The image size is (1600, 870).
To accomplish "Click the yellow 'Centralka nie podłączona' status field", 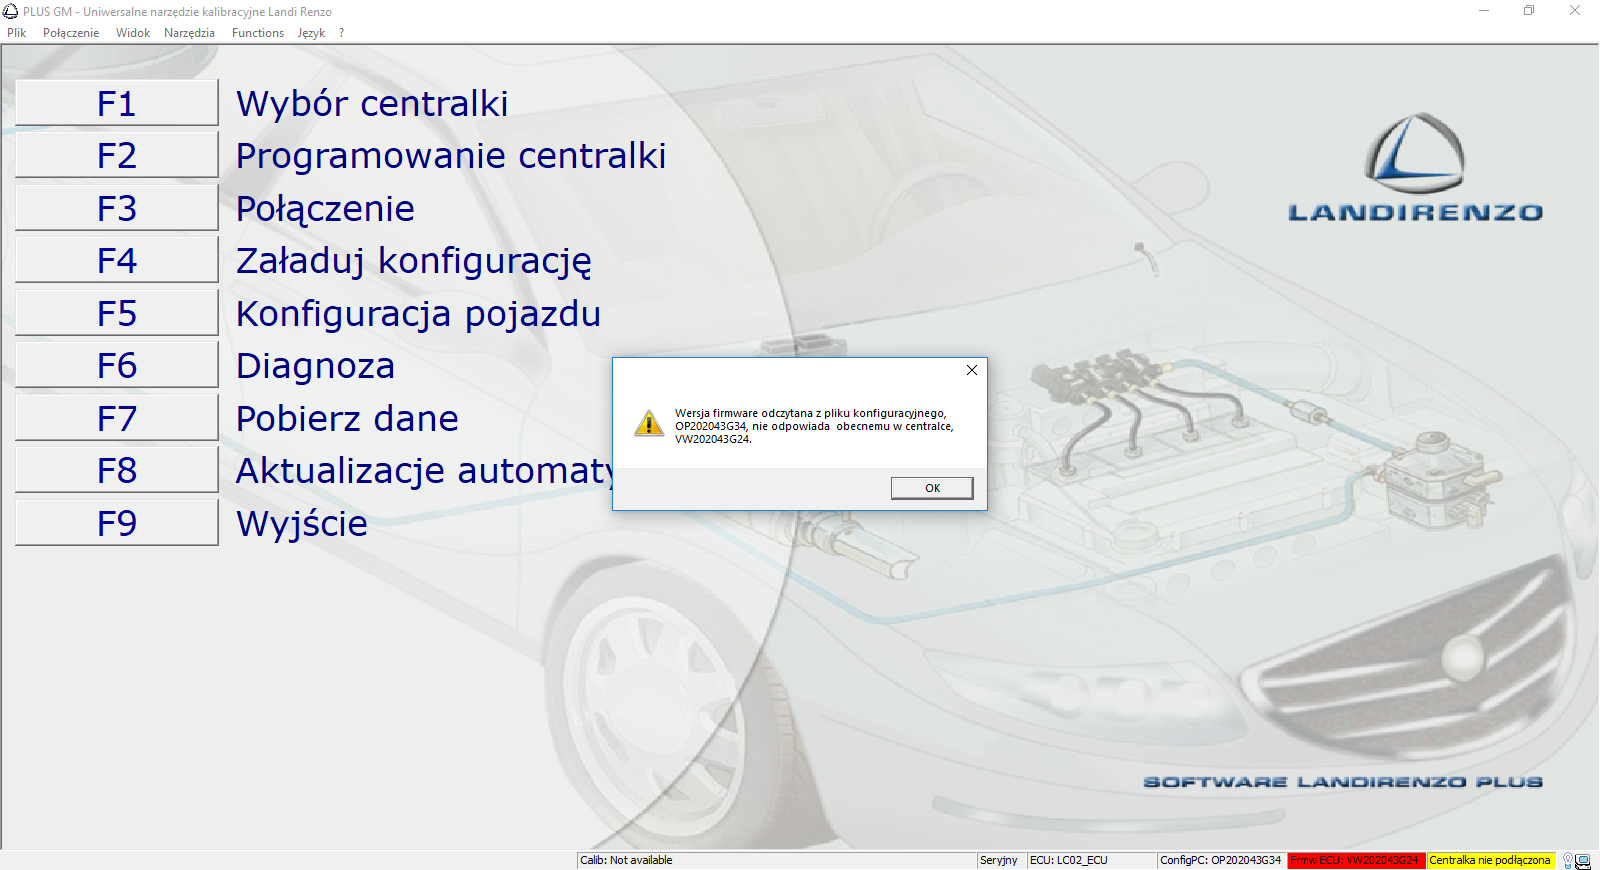I will 1490,860.
